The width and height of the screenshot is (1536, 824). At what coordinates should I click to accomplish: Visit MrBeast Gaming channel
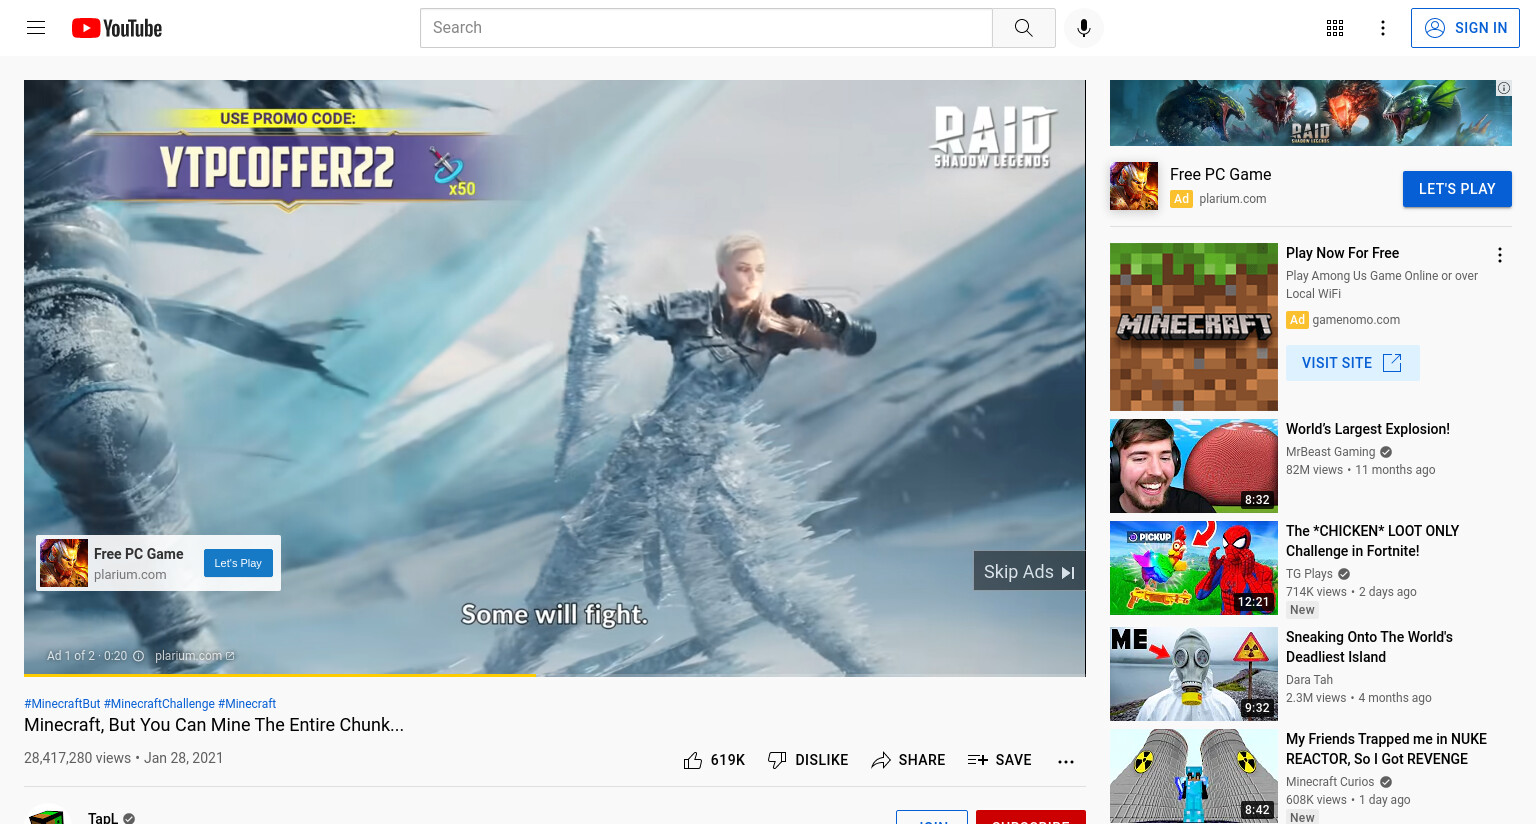point(1331,452)
